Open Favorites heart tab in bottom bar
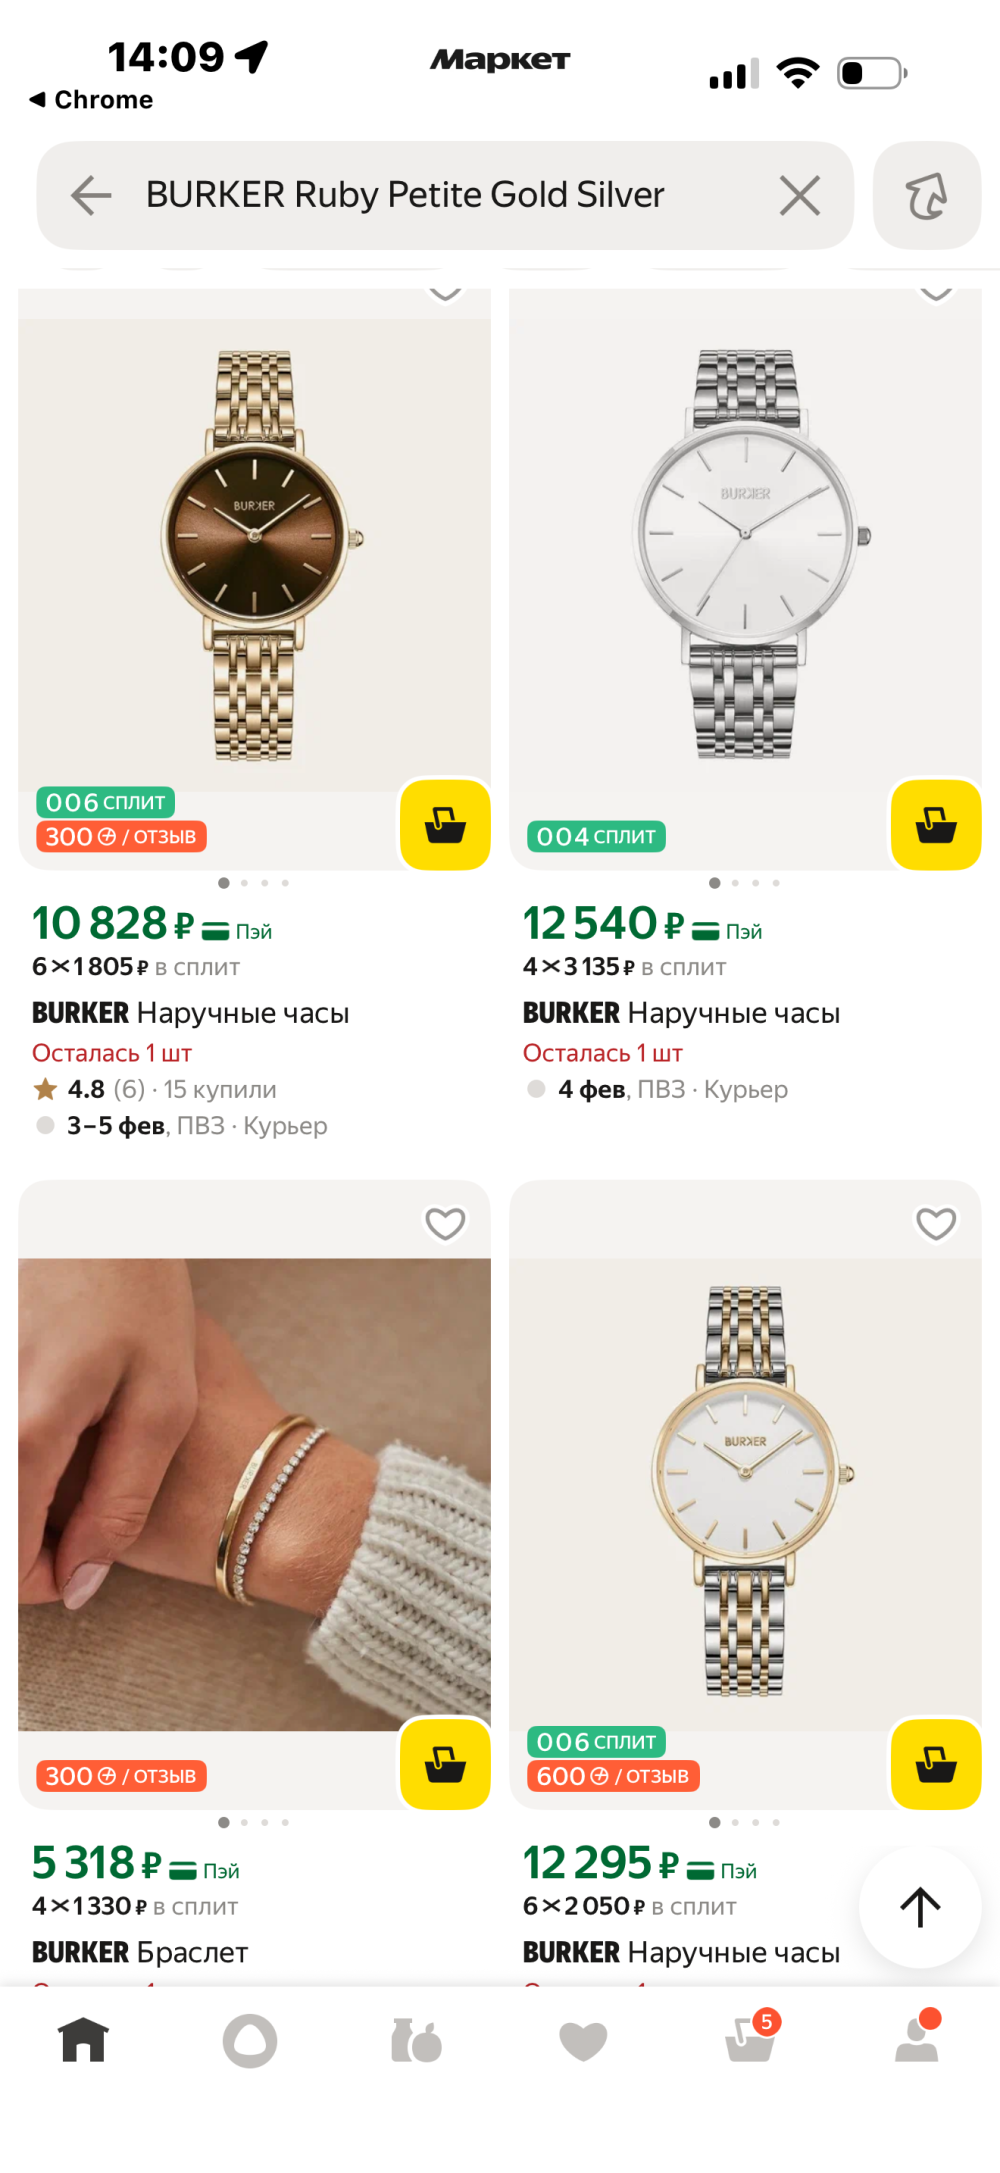 pyautogui.click(x=583, y=2040)
